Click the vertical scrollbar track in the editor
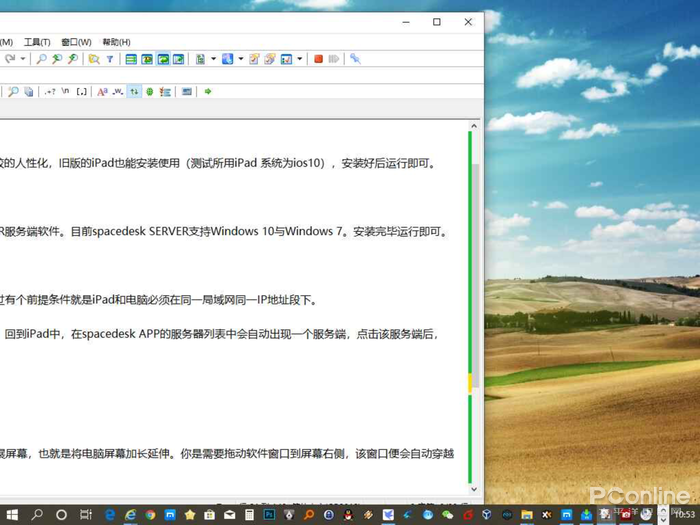Image resolution: width=700 pixels, height=525 pixels. (475, 300)
